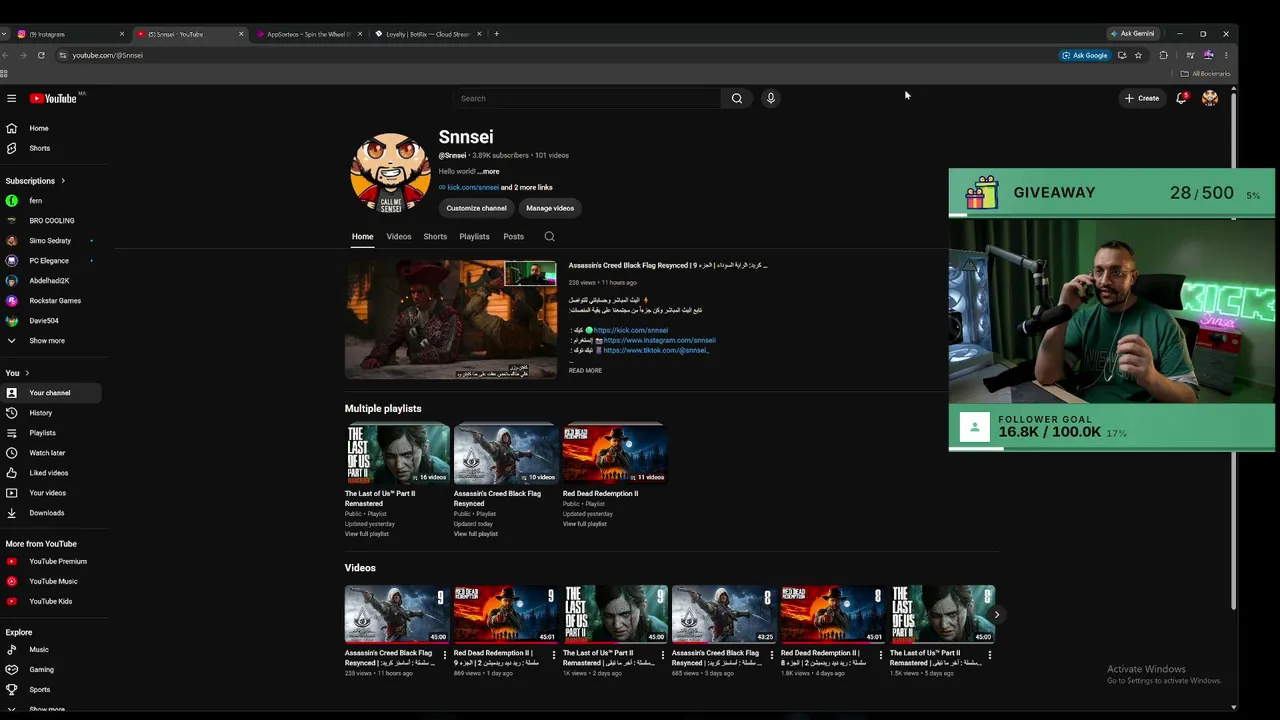
Task: Expand the You section arrow
Action: (x=28, y=373)
